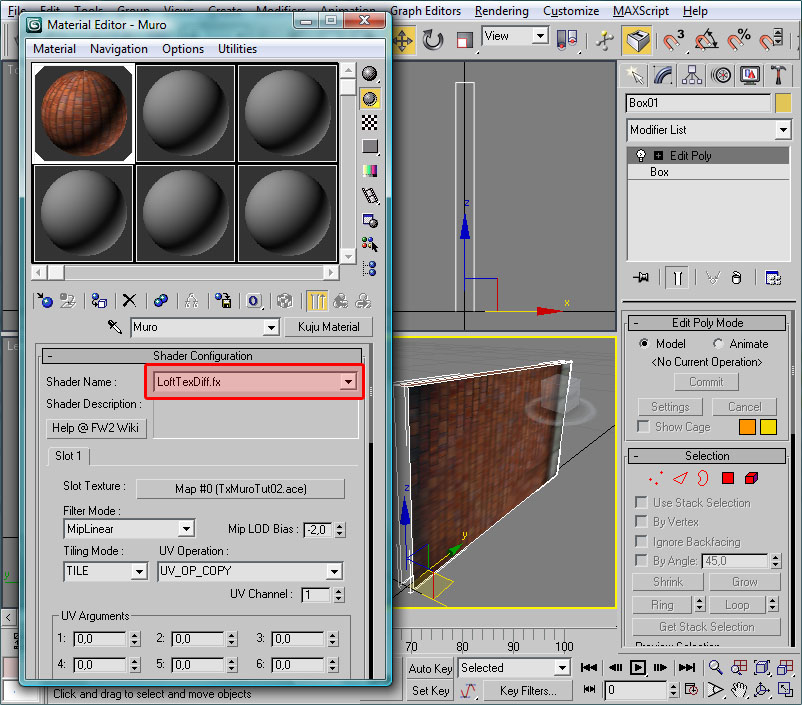Click the Box01 object color swatch
Screen dimensions: 802x705
pos(783,103)
